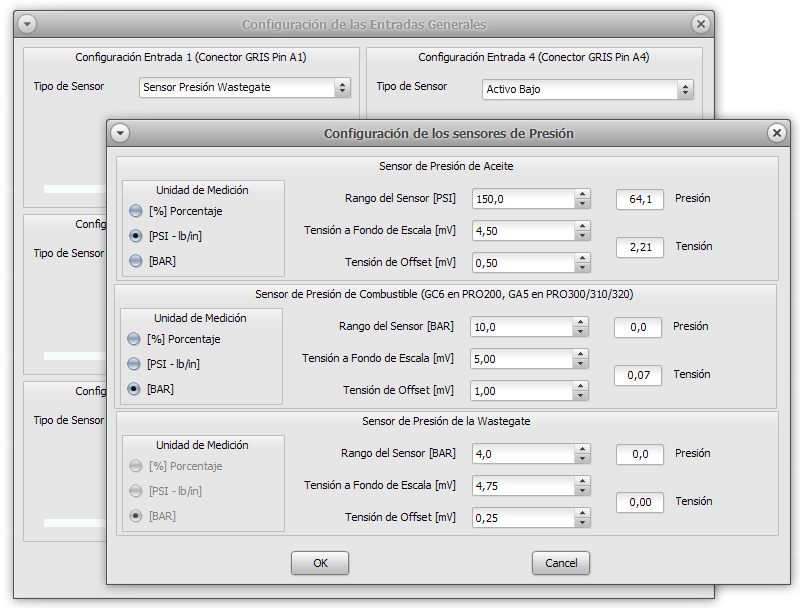Open the Entradas Generales window menu
The image size is (800, 608).
(27, 24)
